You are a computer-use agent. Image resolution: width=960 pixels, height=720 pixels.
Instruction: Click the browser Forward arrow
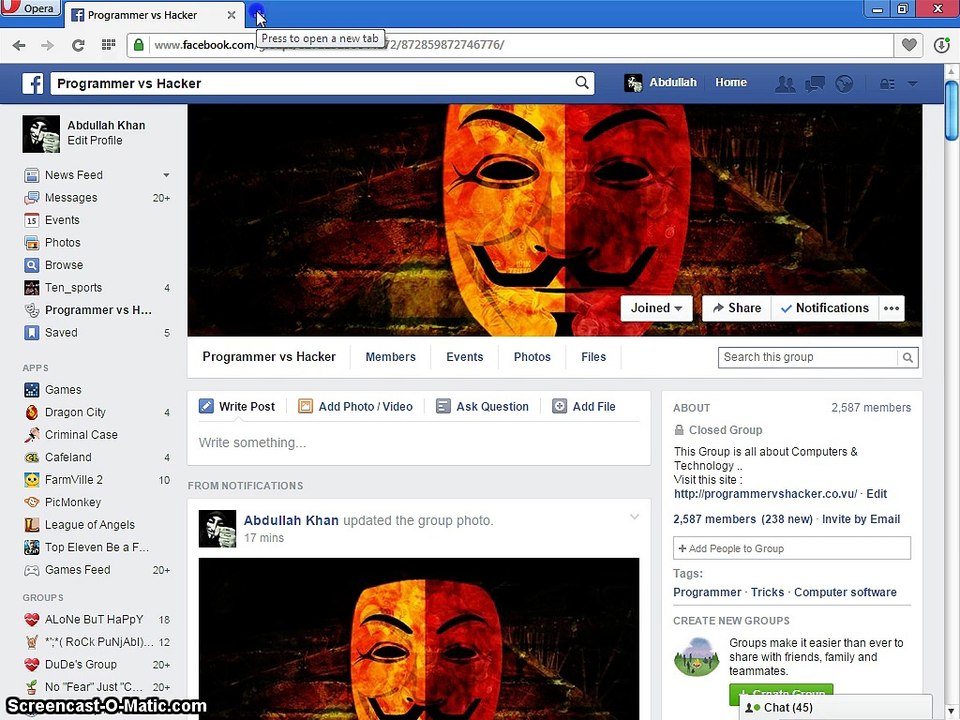pyautogui.click(x=47, y=45)
